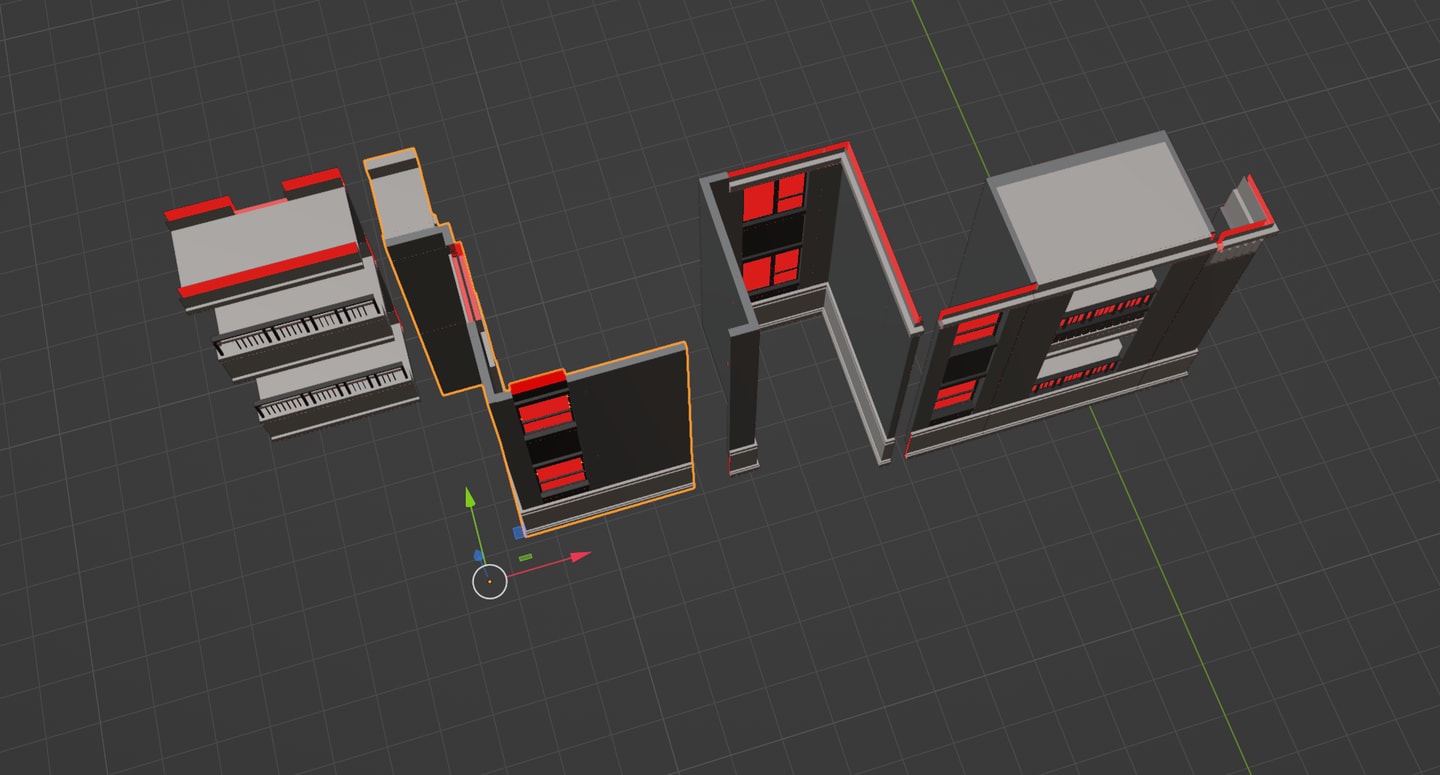Click the upper red window of the U-shaped wall
1440x775 pixels.
[774, 196]
